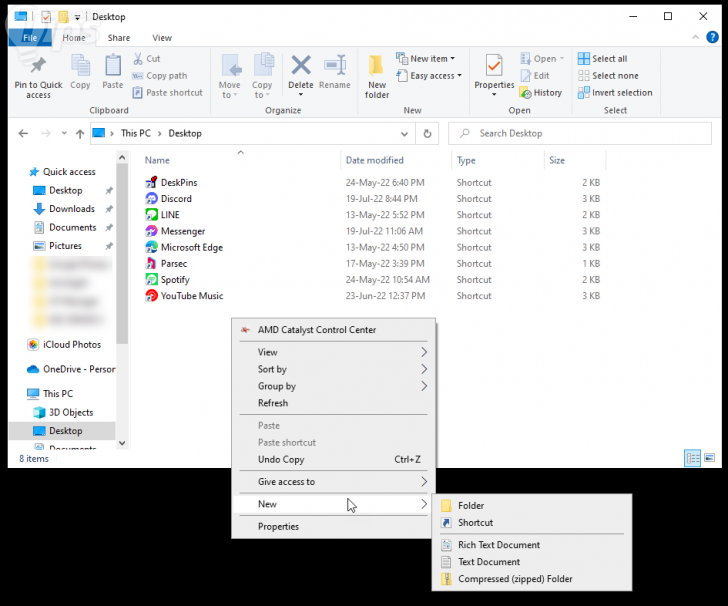Select the Discord shortcut
728x606 pixels.
coord(176,199)
